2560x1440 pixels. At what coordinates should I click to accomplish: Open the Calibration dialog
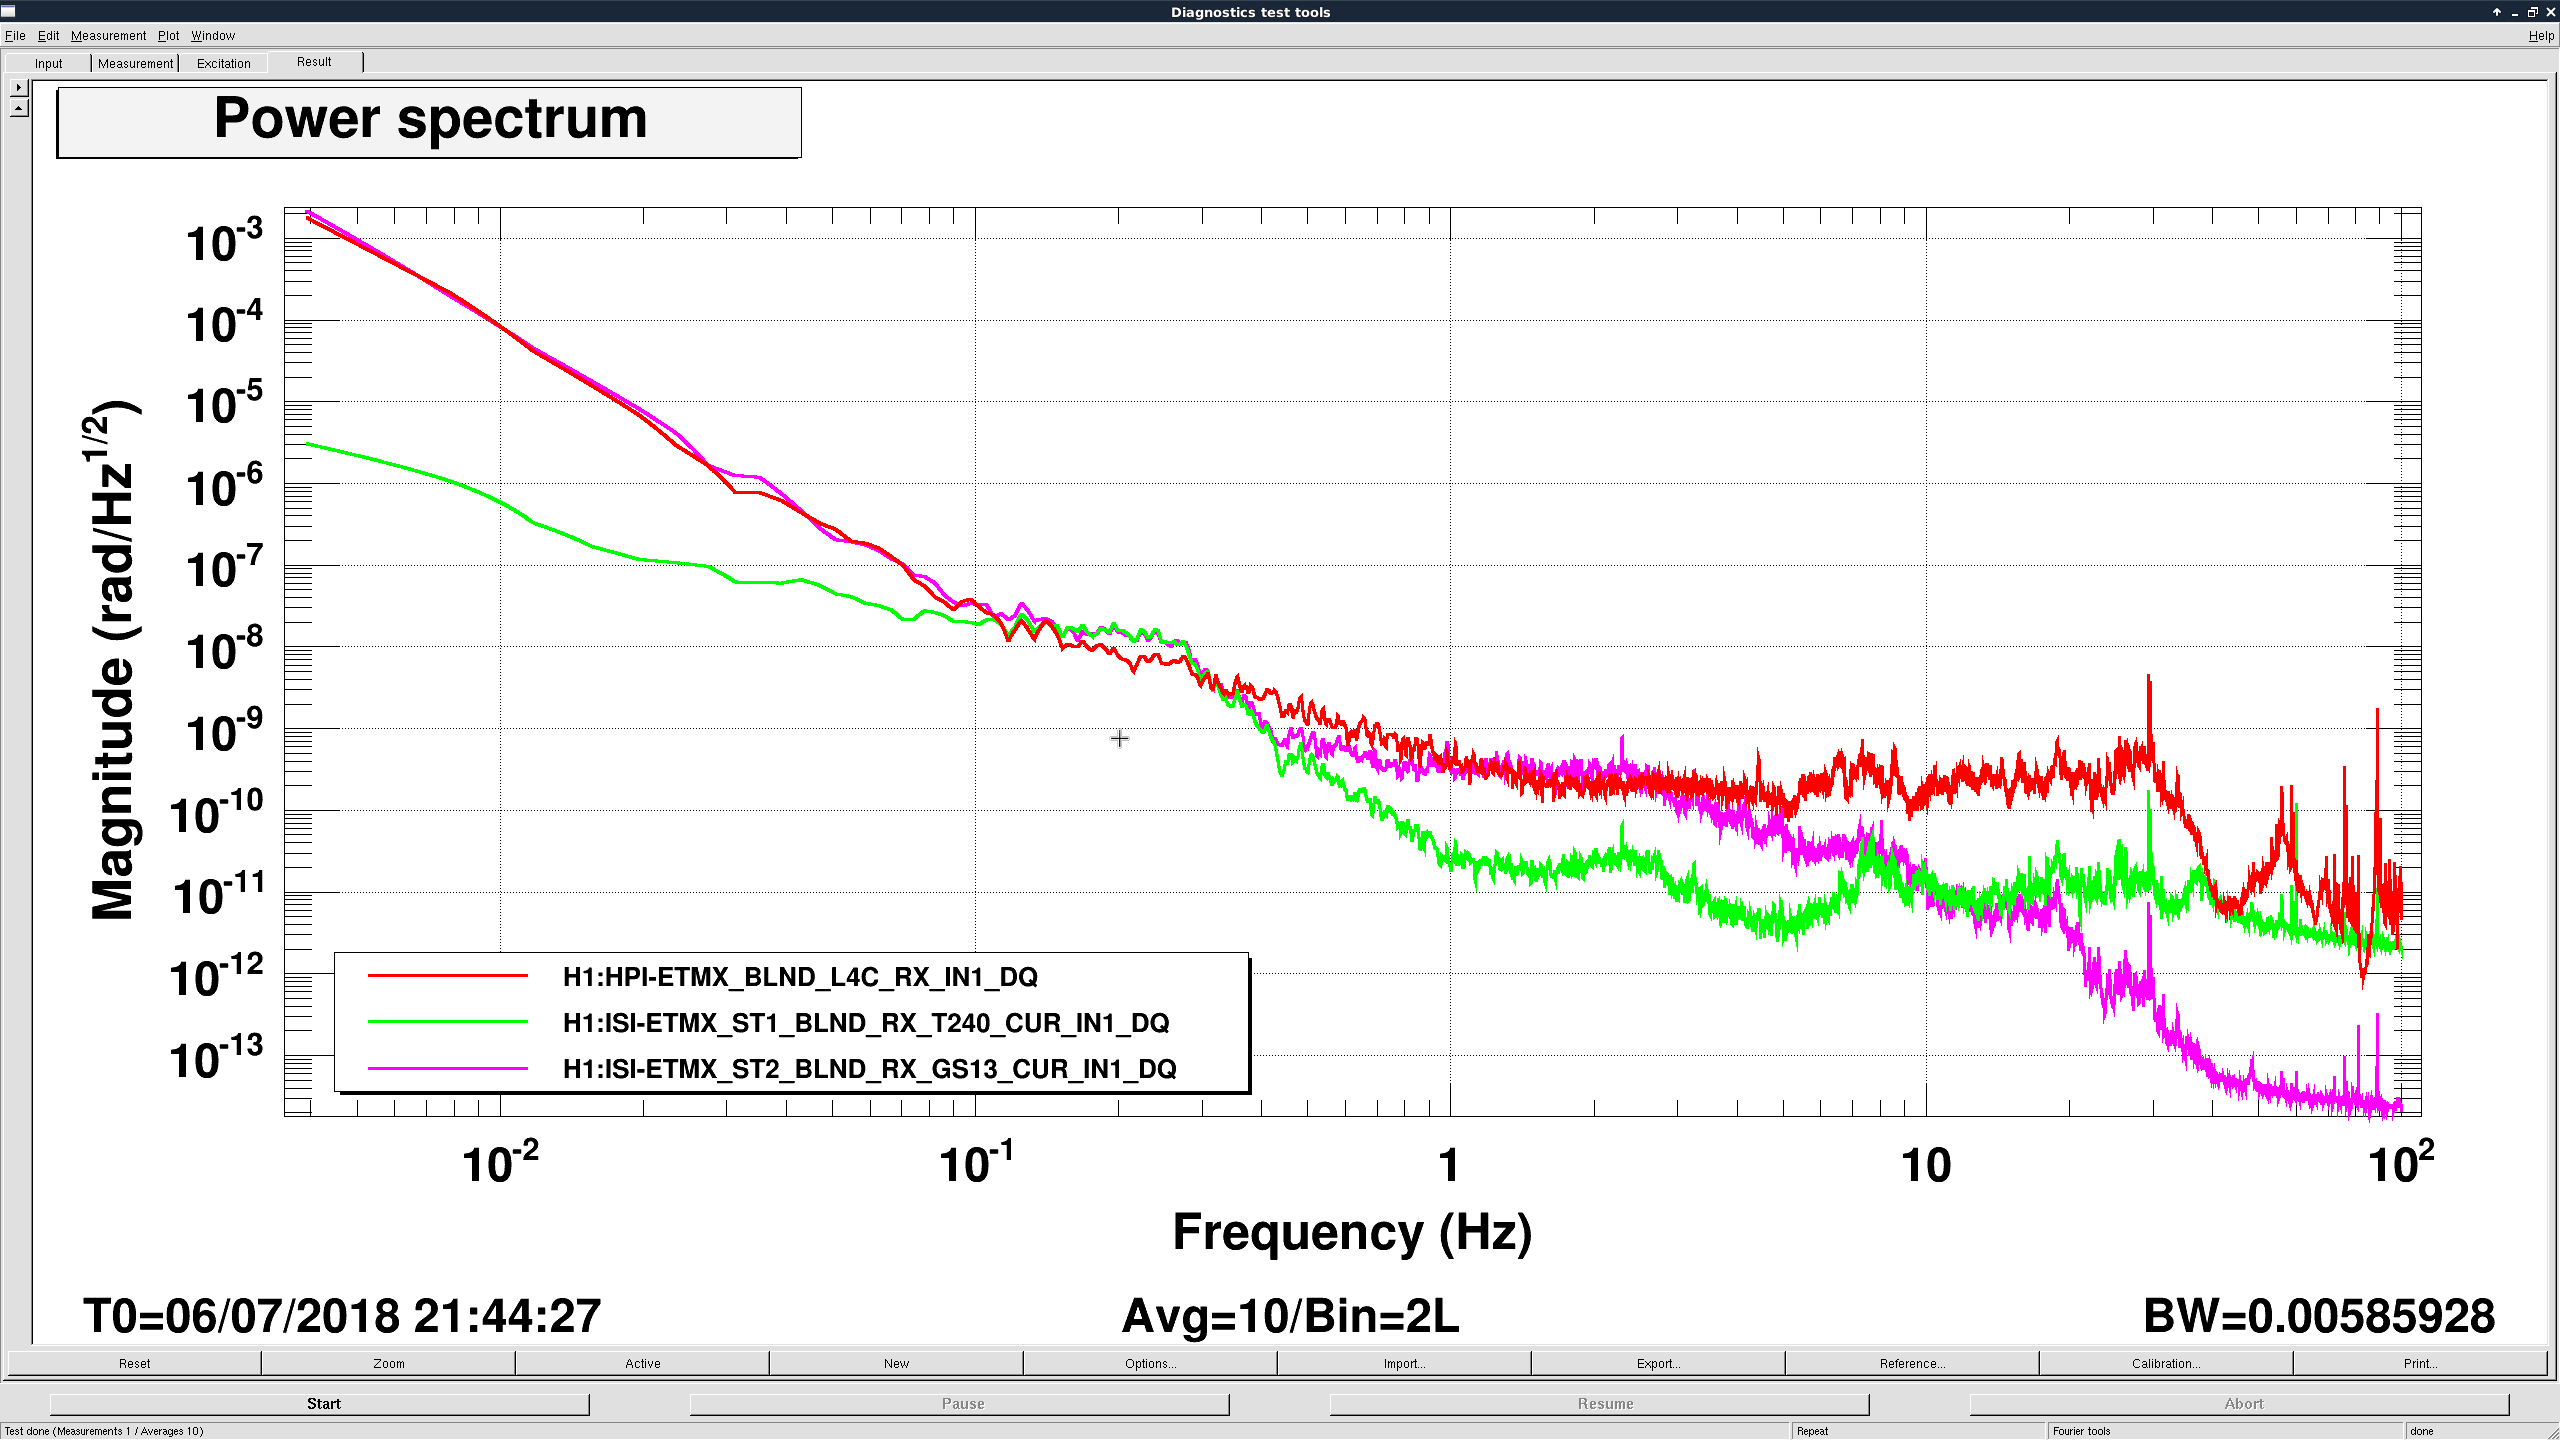(2166, 1363)
